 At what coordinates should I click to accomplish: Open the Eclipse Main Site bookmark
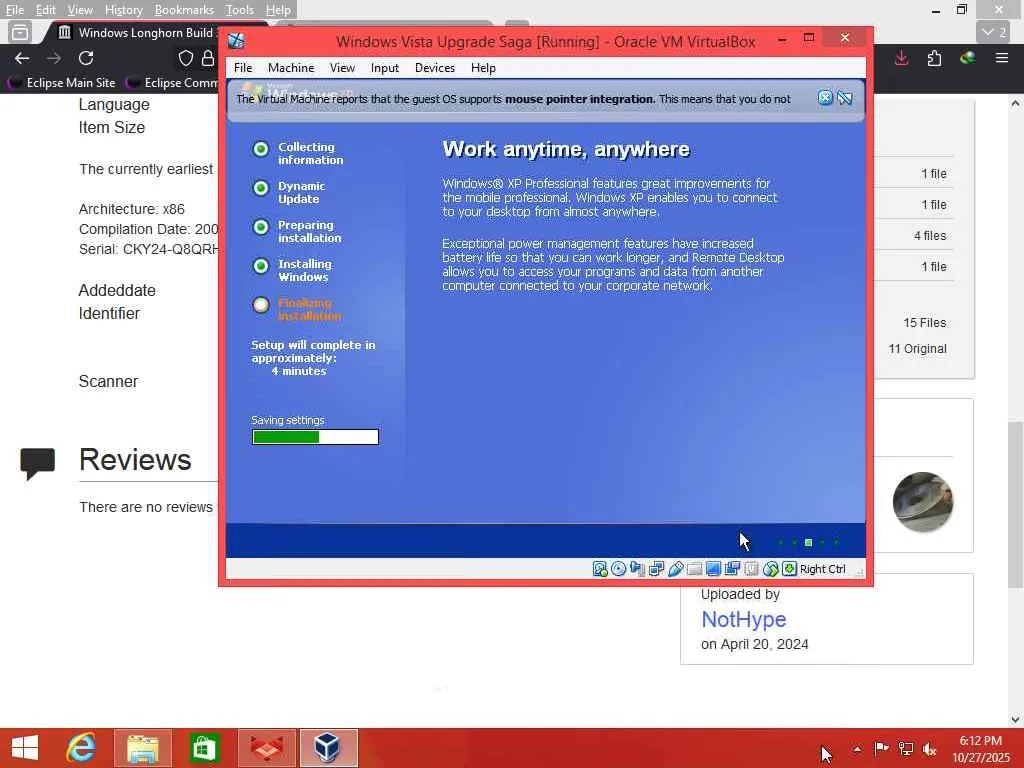point(61,82)
